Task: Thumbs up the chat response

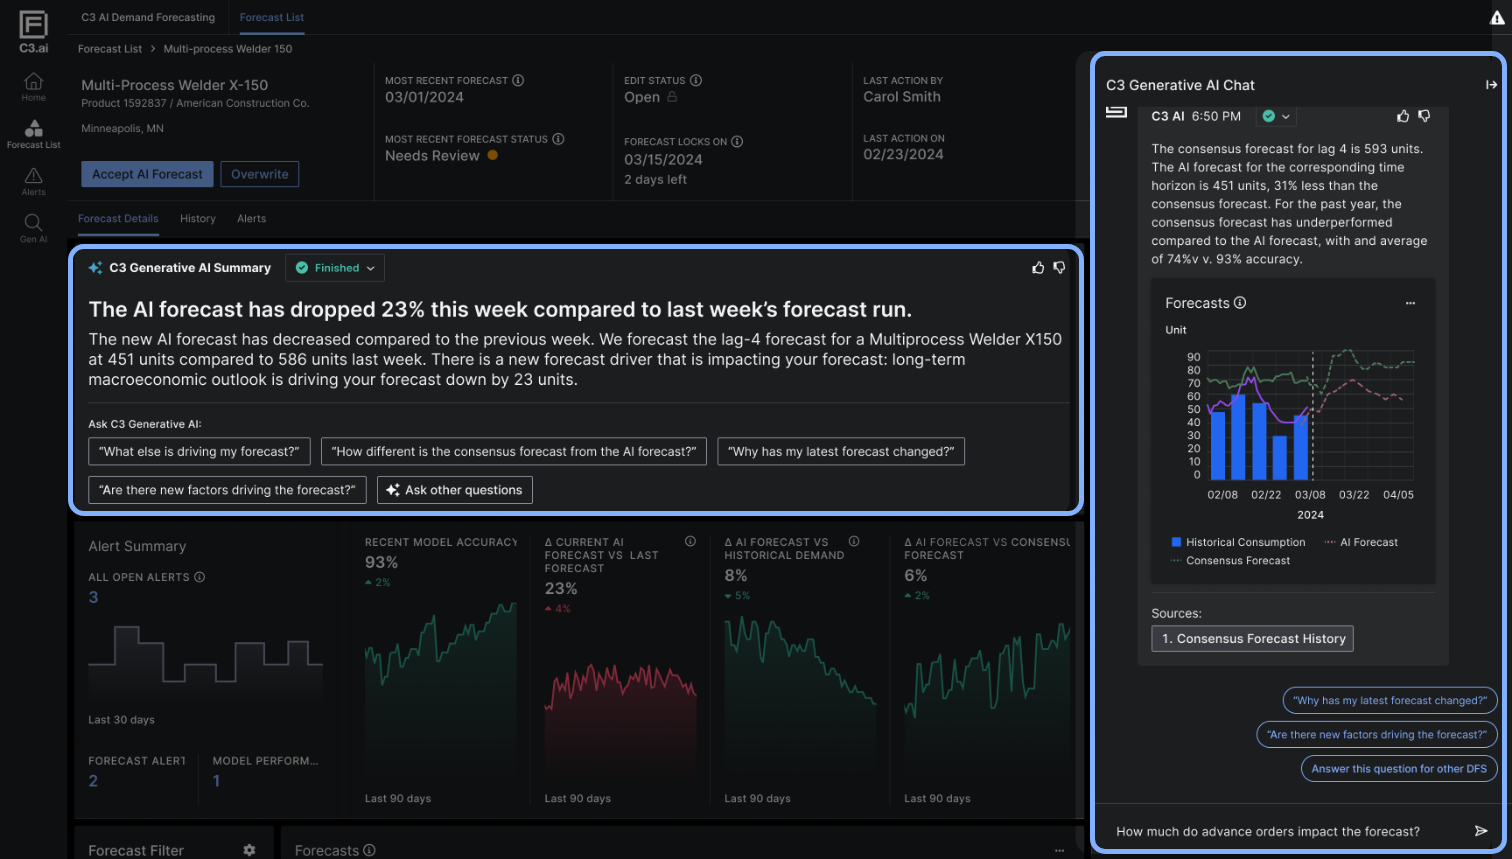Action: [1403, 116]
